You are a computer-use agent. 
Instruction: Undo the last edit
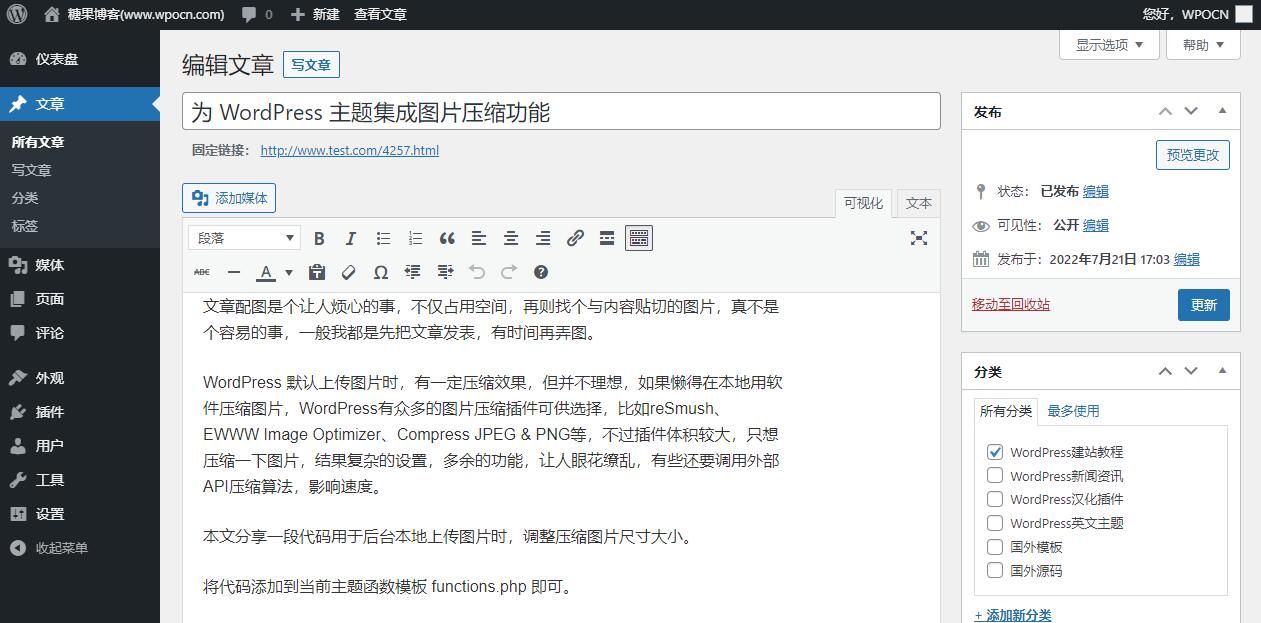477,272
